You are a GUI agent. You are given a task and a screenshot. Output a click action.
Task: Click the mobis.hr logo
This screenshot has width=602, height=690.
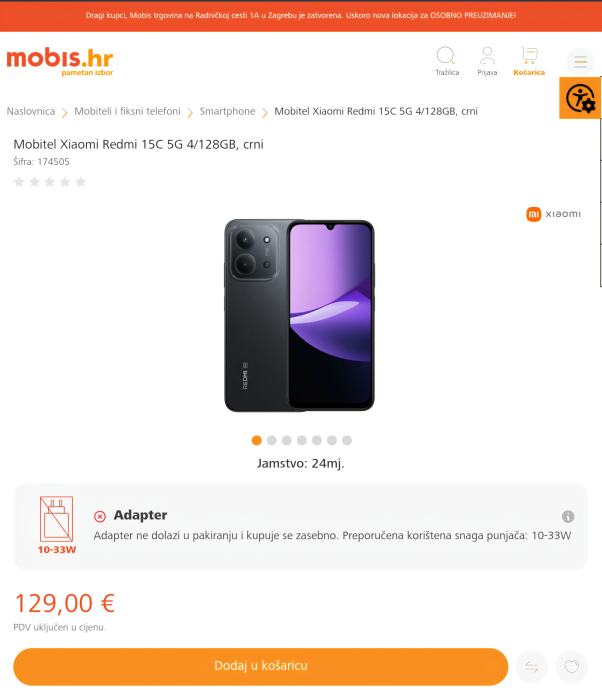pyautogui.click(x=60, y=62)
